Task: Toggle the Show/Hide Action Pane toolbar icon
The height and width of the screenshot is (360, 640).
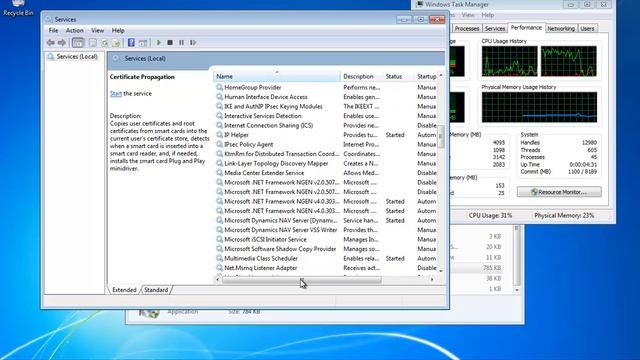Action: point(143,42)
